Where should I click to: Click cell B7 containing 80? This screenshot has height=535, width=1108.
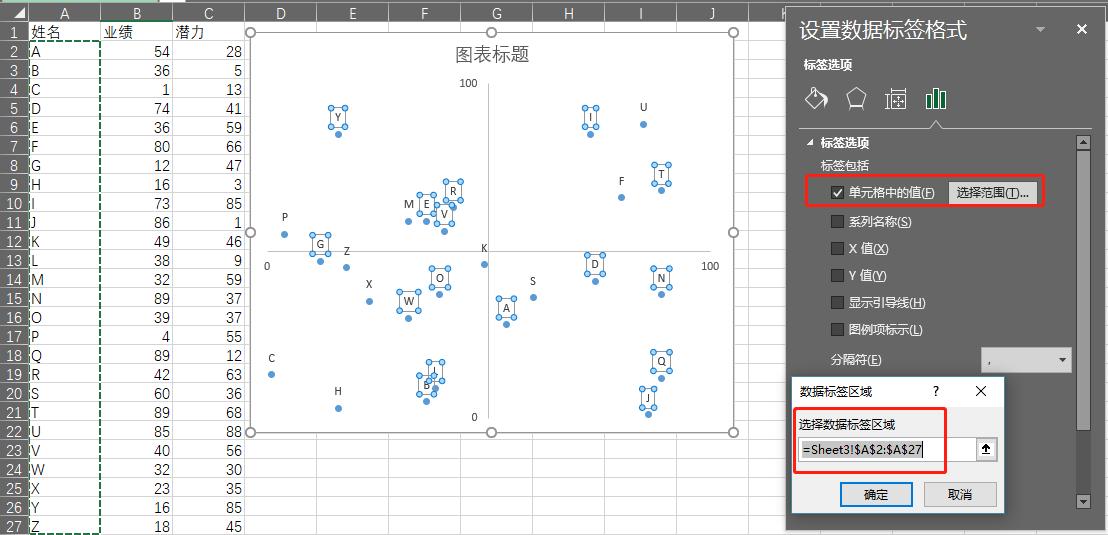pos(136,147)
